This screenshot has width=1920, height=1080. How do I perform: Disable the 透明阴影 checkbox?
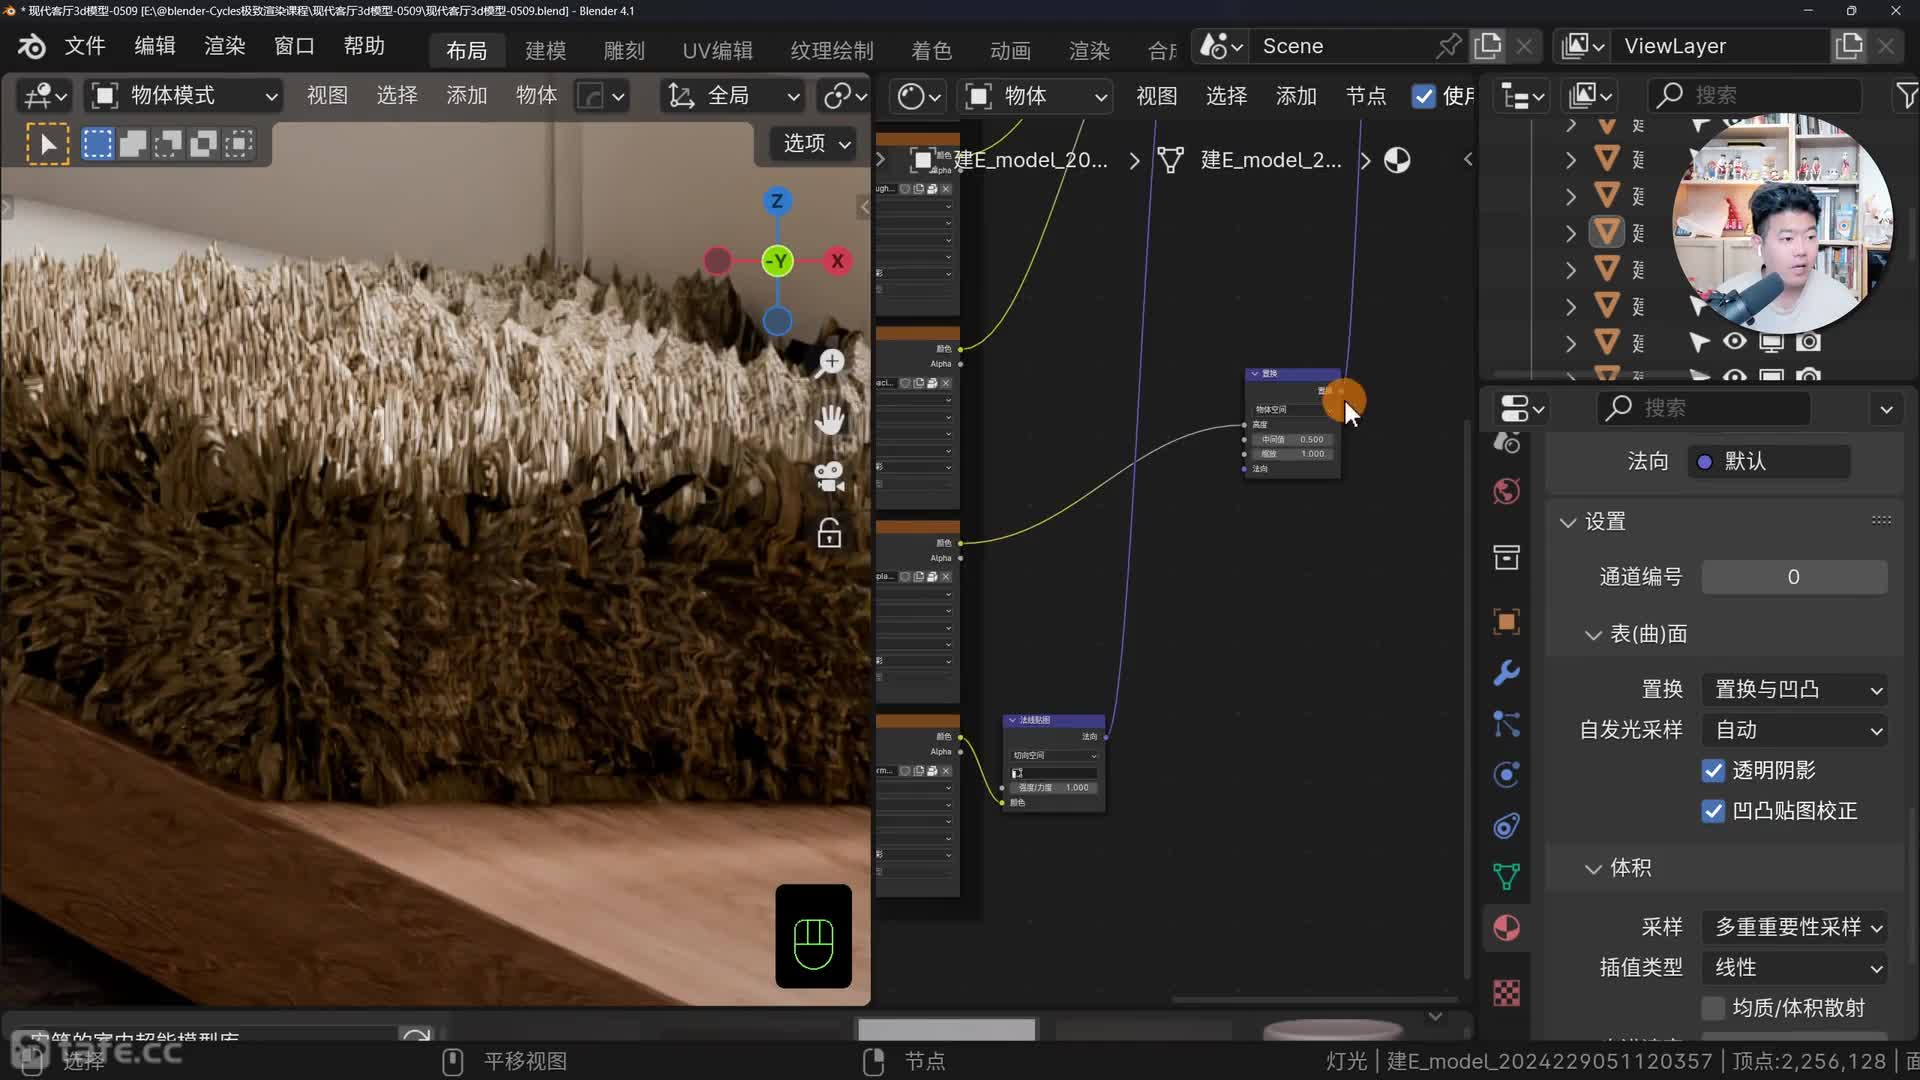(1713, 771)
